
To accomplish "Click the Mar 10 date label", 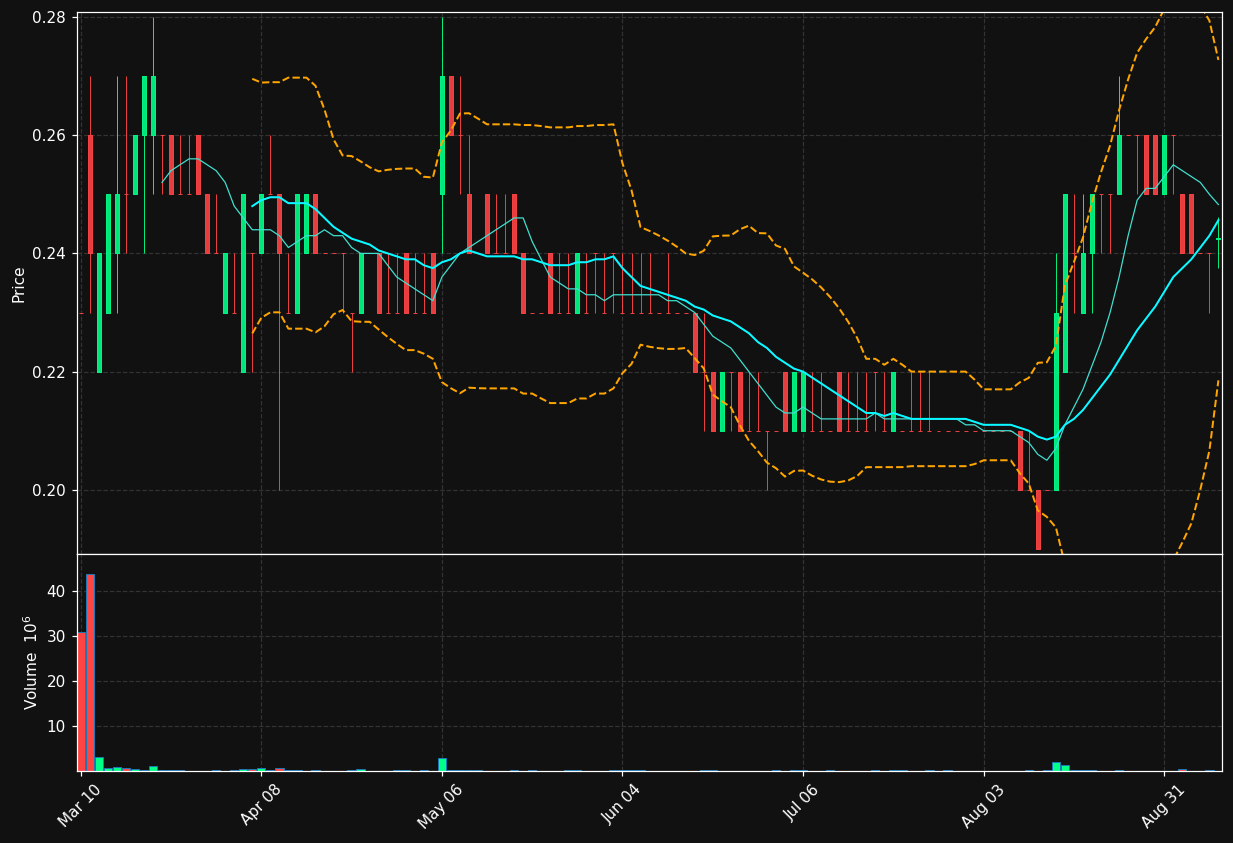I will click(x=79, y=804).
